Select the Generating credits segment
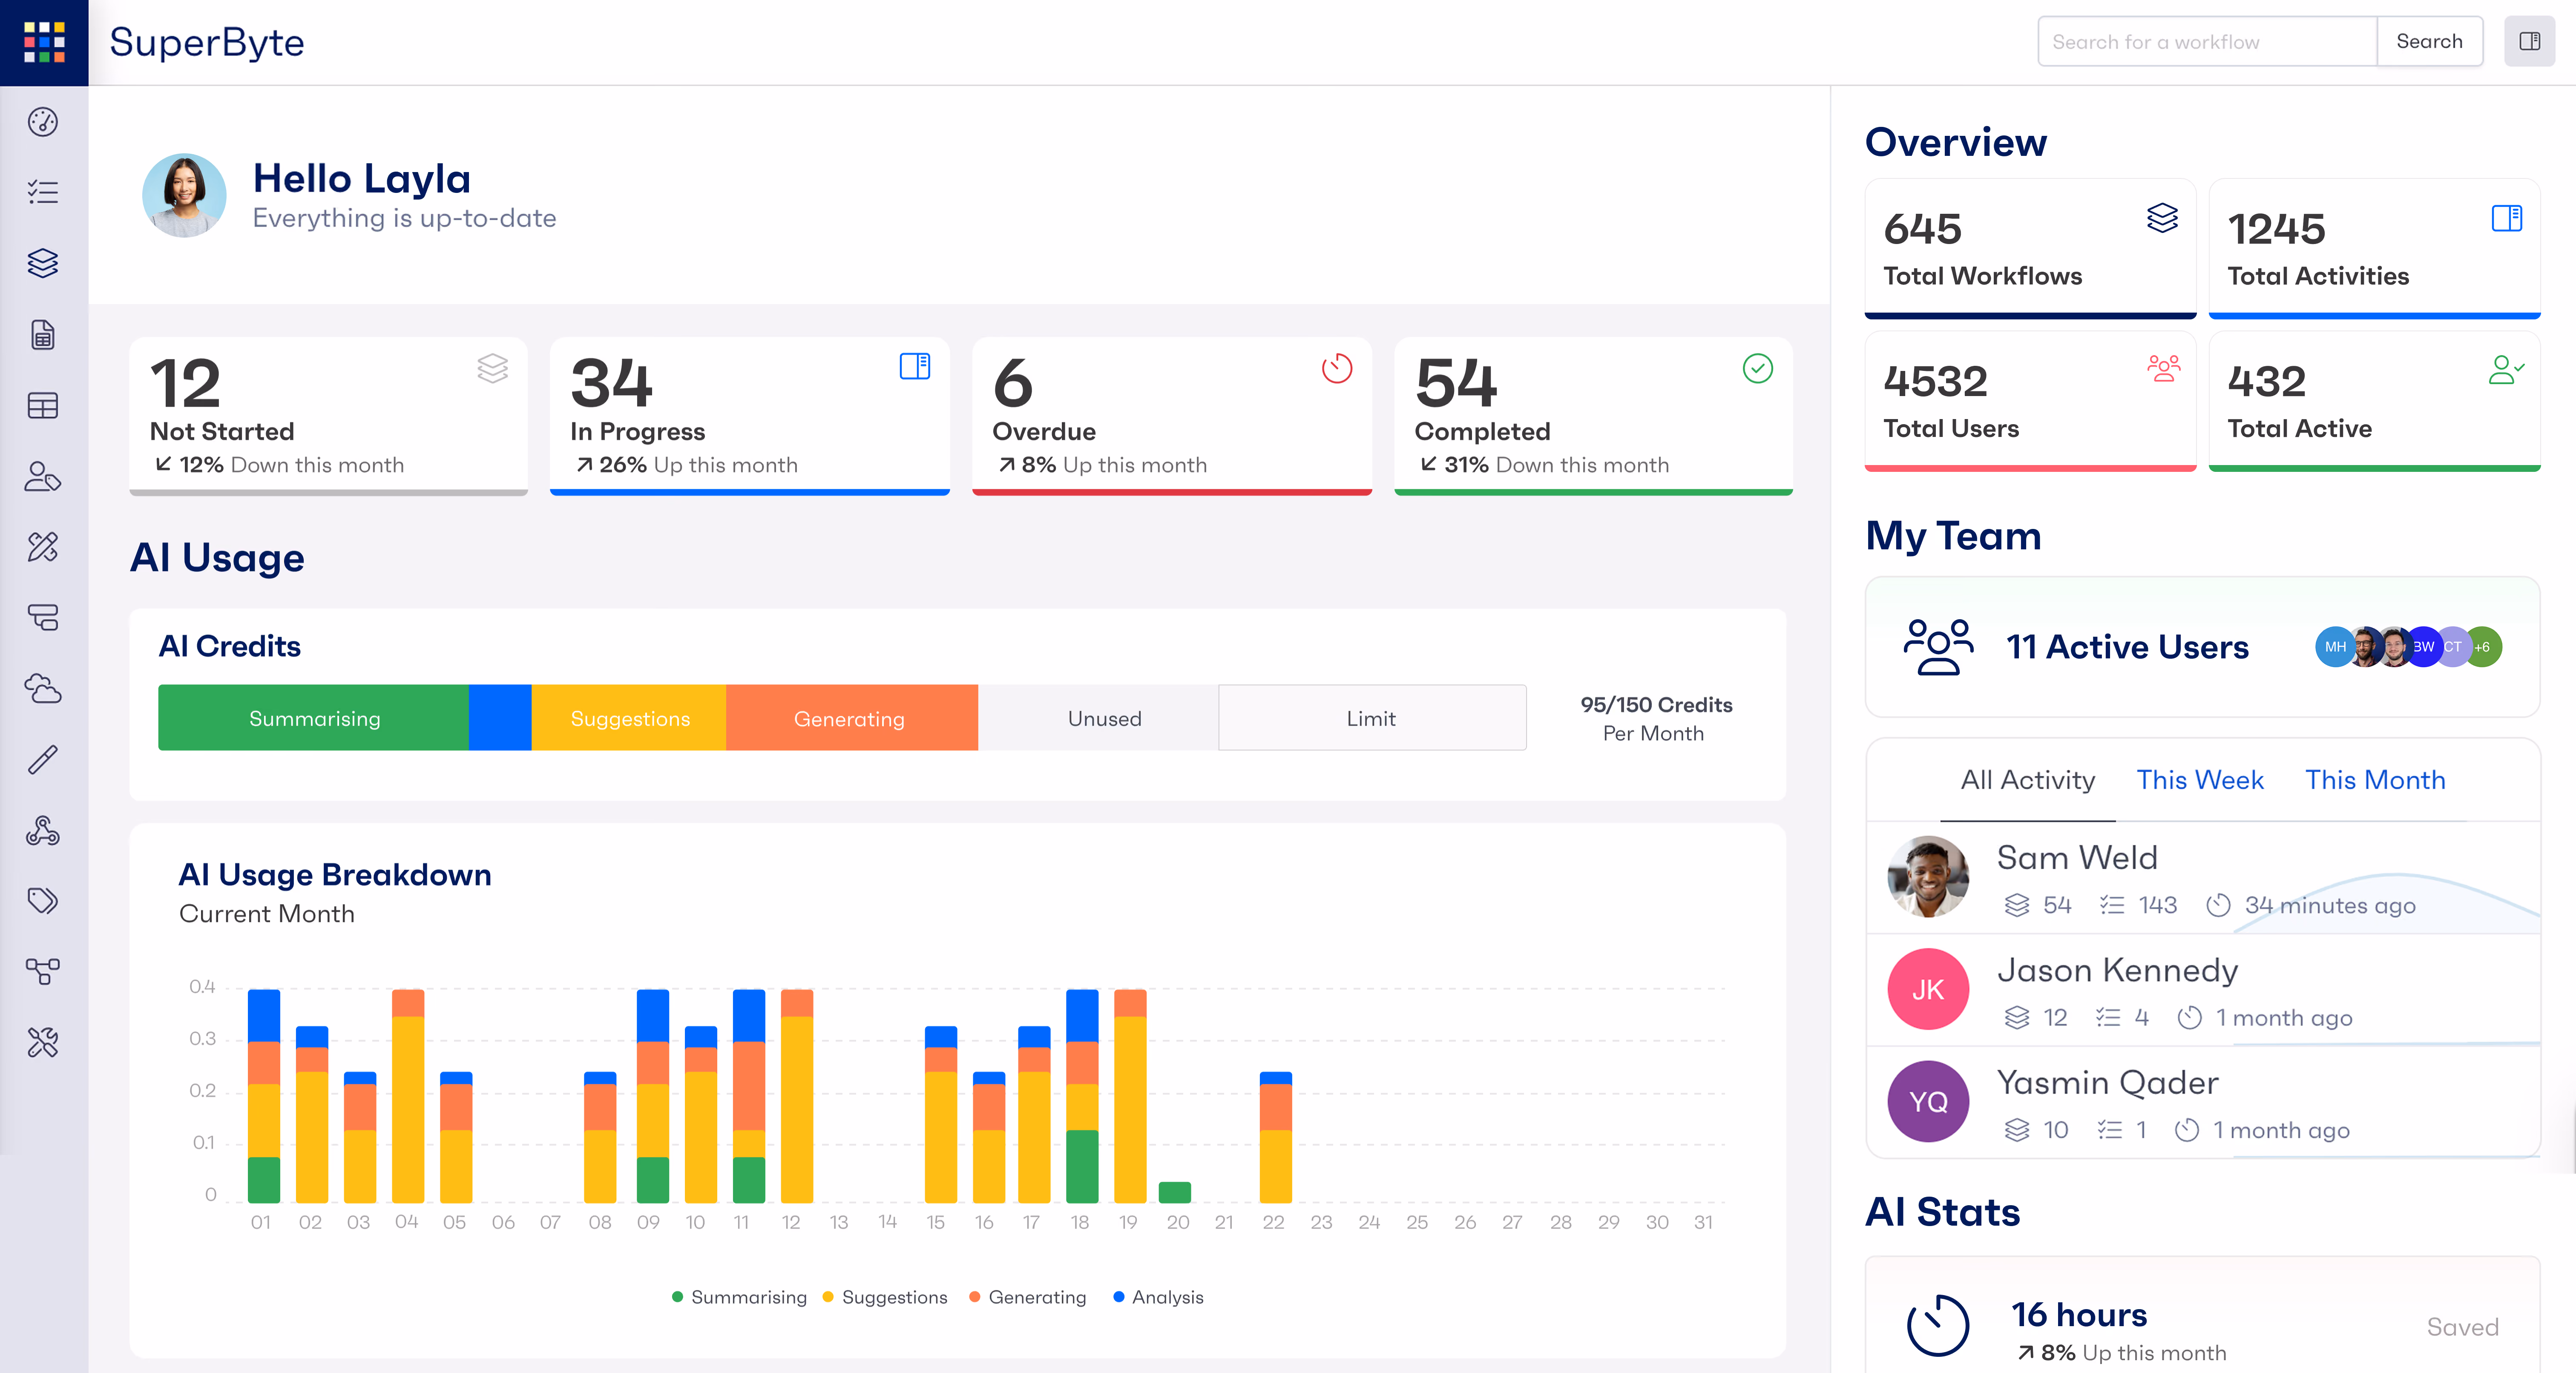Image resolution: width=2576 pixels, height=1373 pixels. (851, 718)
